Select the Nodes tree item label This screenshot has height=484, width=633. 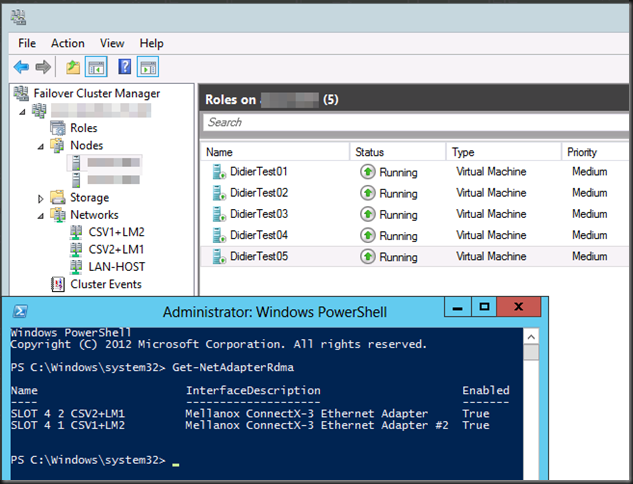tap(86, 145)
